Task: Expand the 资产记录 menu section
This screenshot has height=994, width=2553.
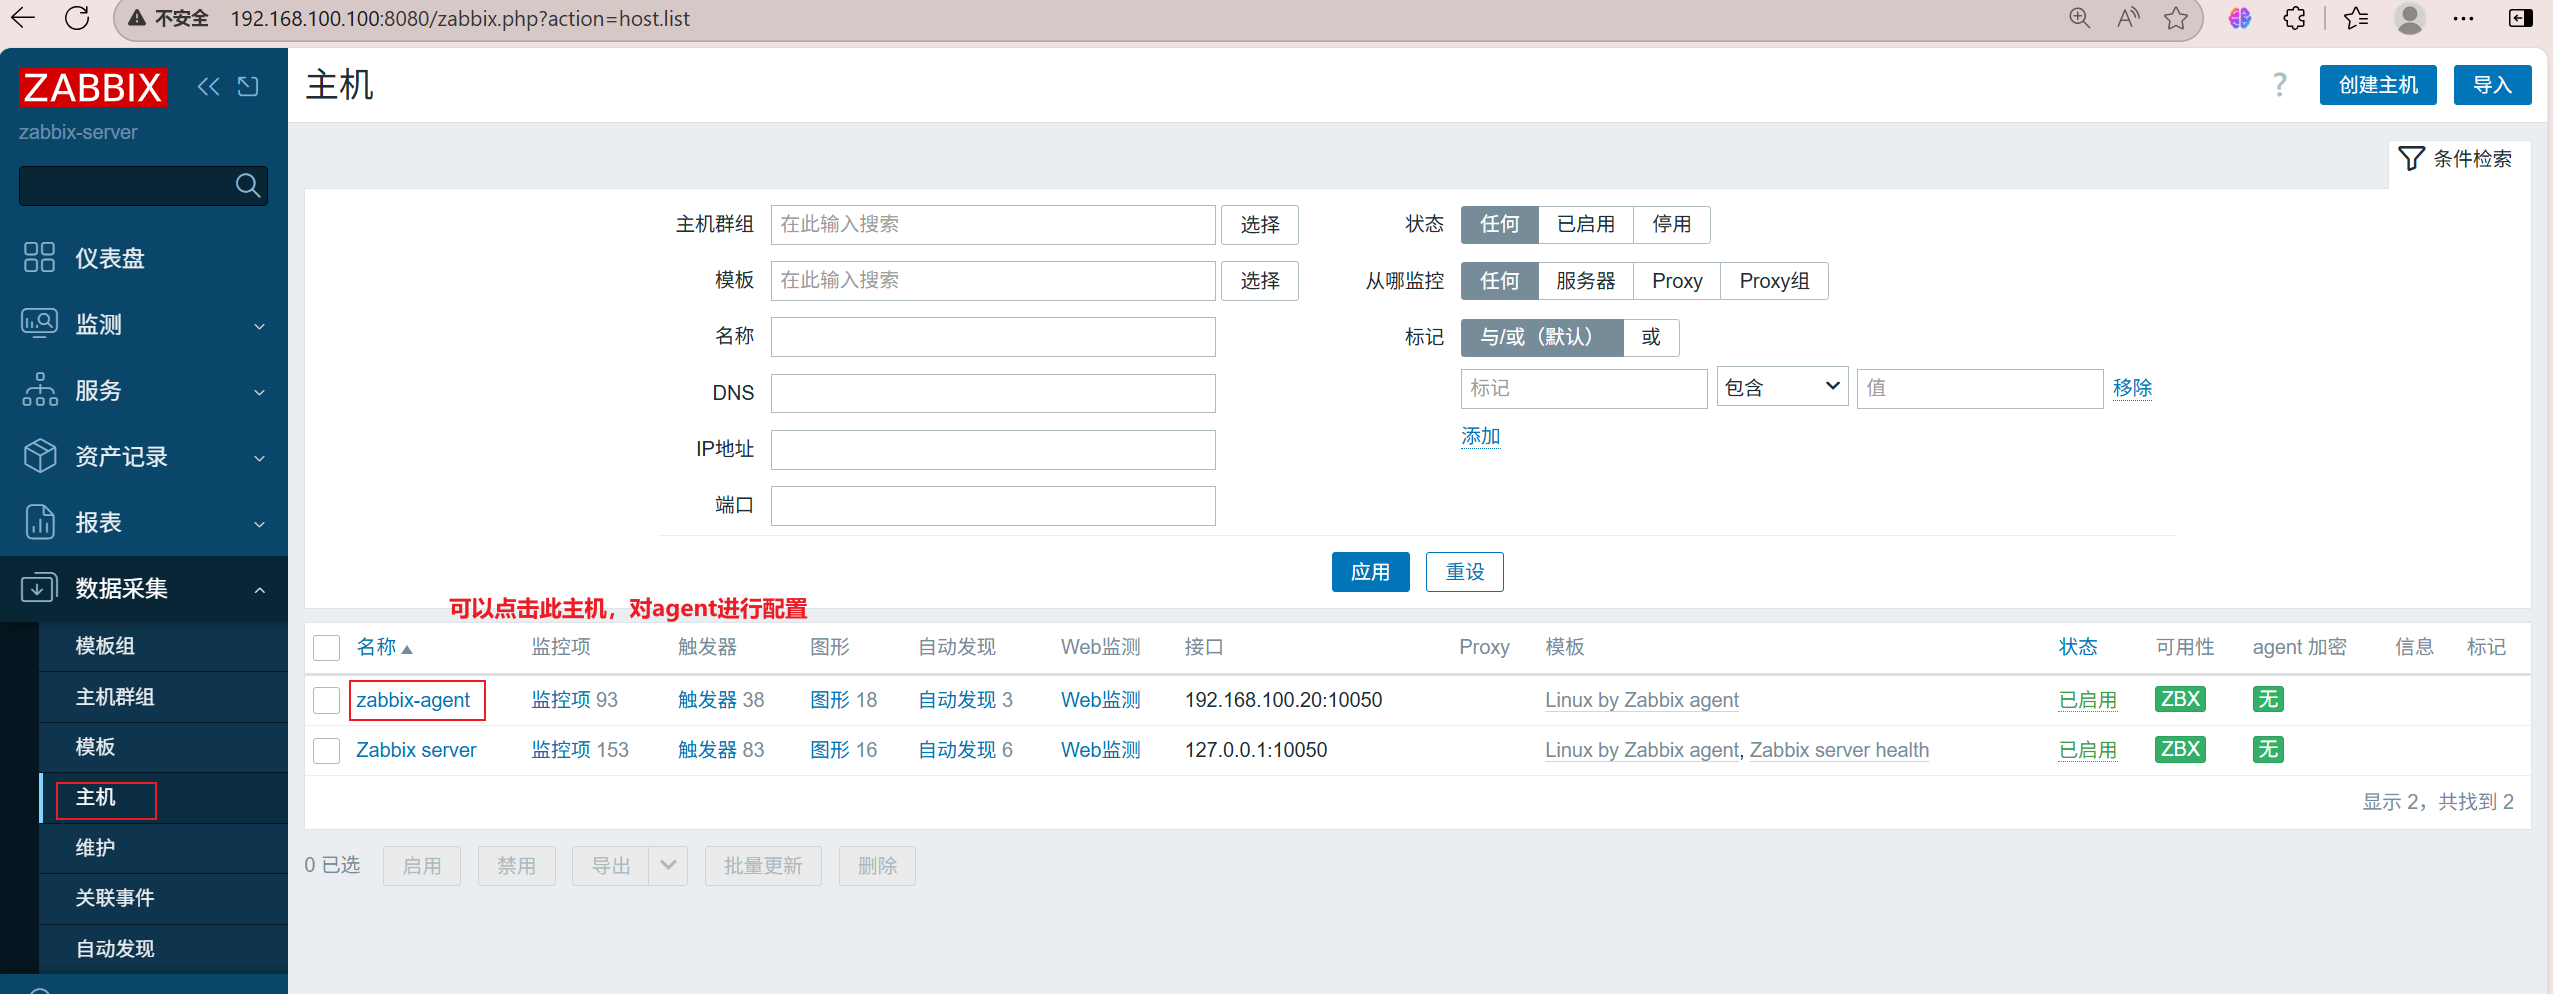Action: pos(259,458)
